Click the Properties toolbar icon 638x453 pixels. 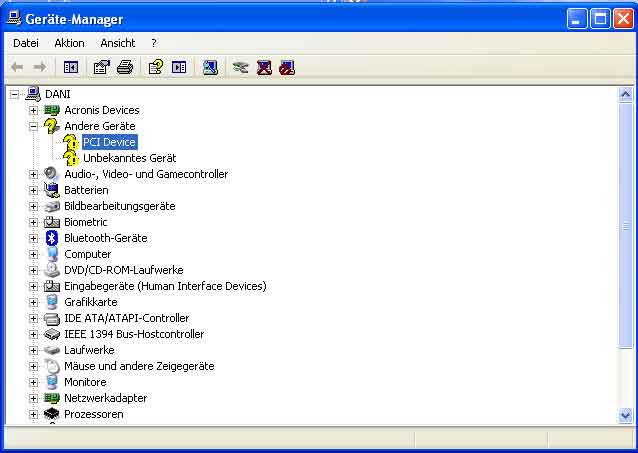click(101, 67)
